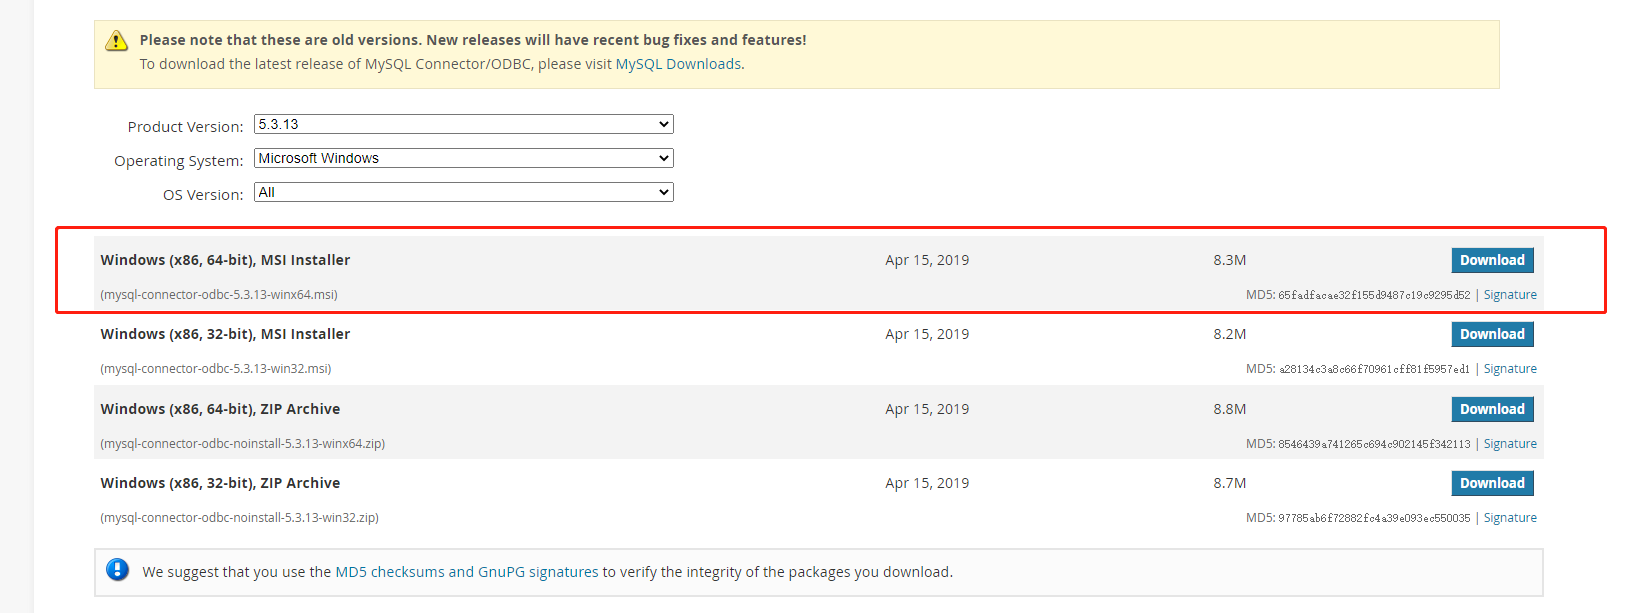Click the mysql-connector-odbc-5.3.13-win32.msi filename
1626x613 pixels.
point(216,369)
